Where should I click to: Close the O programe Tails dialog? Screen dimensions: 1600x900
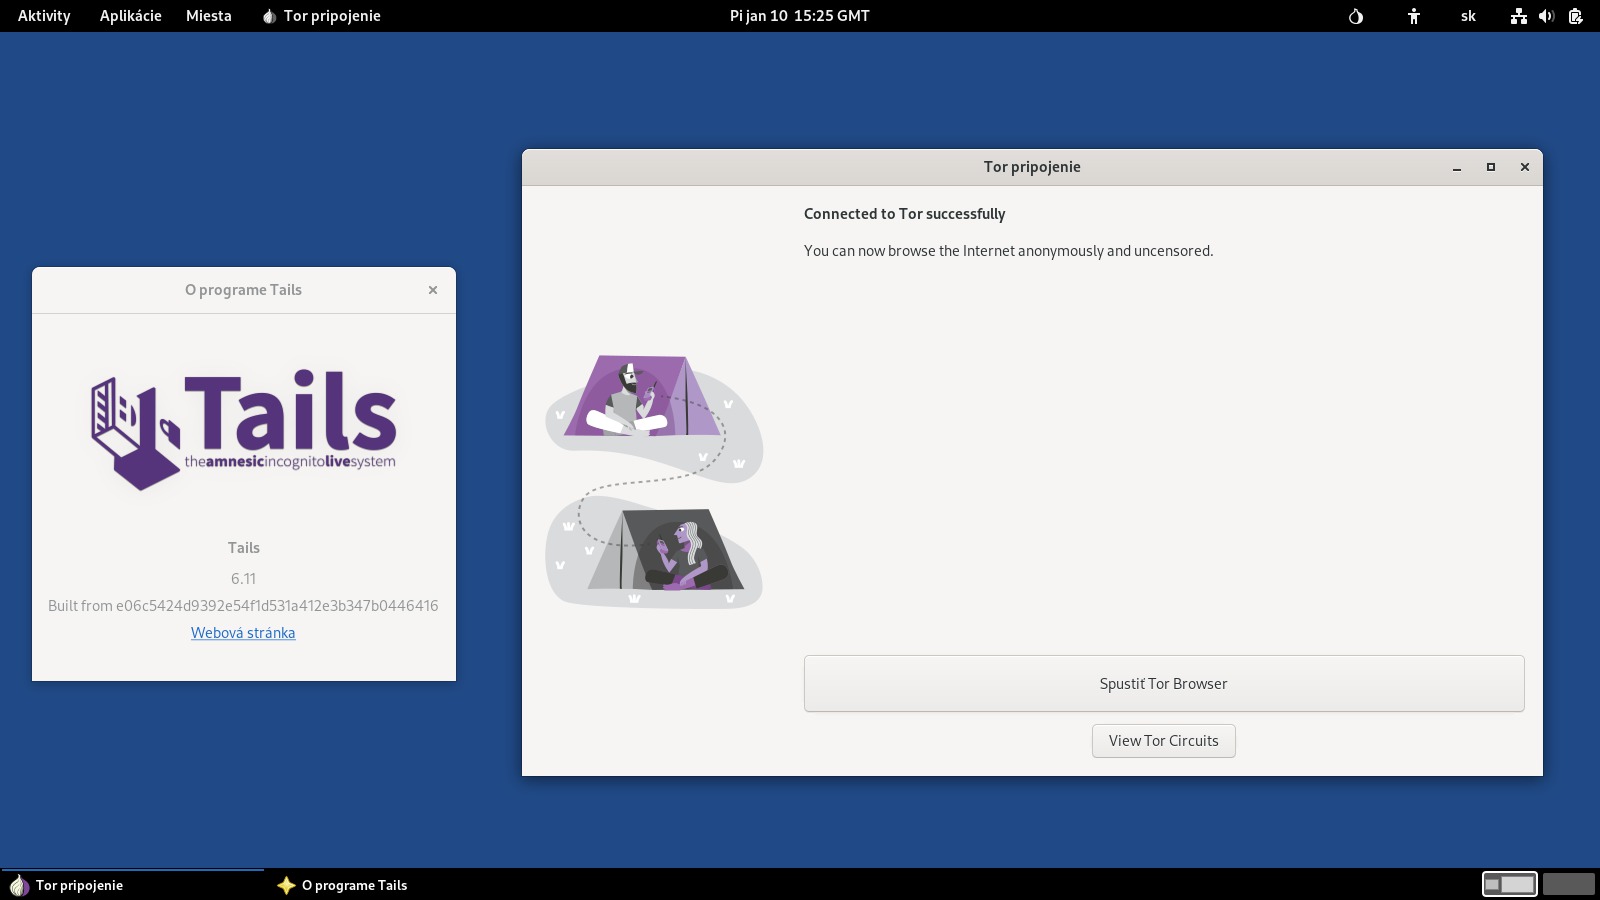click(x=433, y=290)
